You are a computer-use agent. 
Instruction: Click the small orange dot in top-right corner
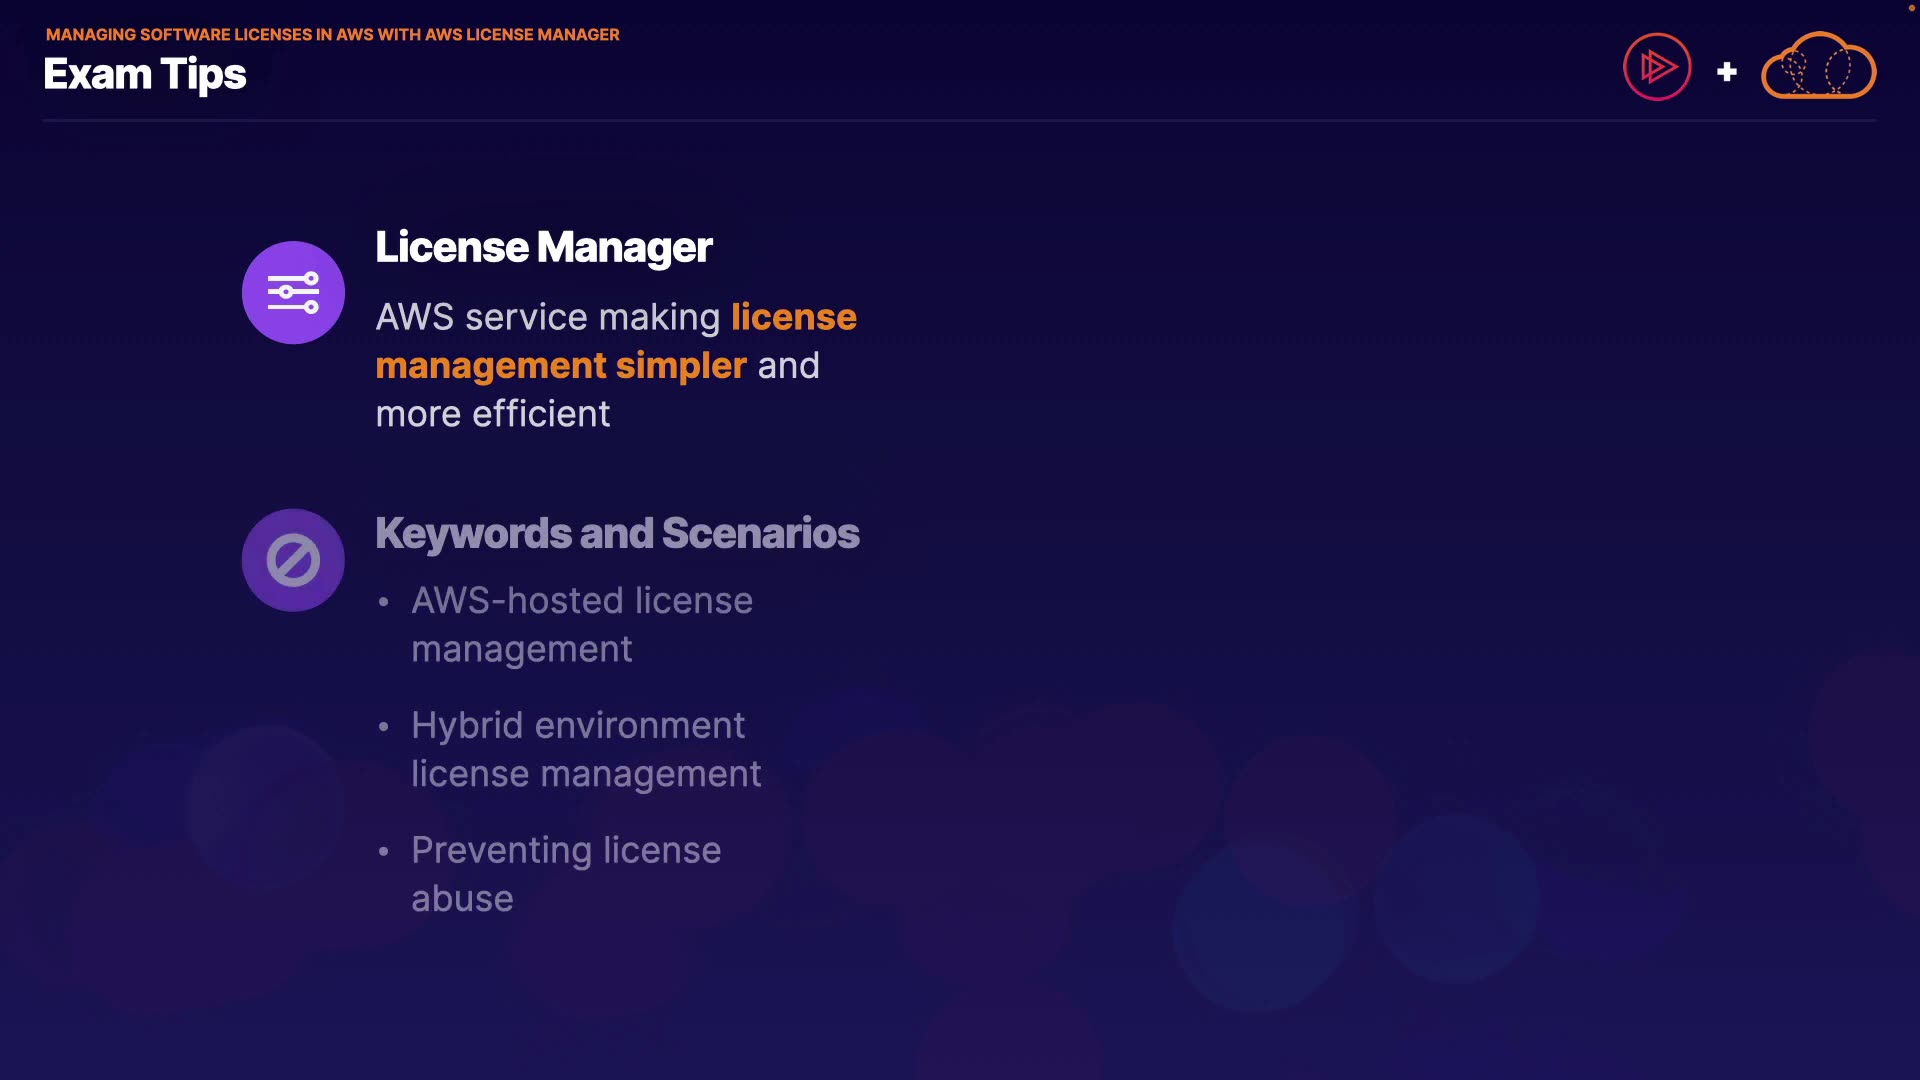(x=1911, y=8)
